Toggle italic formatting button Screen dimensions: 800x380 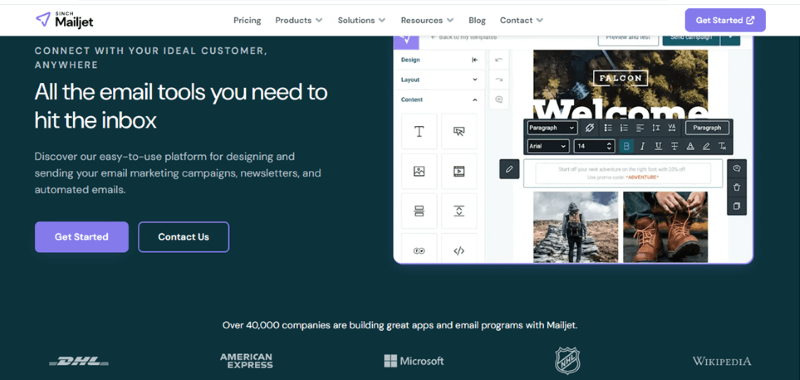642,146
